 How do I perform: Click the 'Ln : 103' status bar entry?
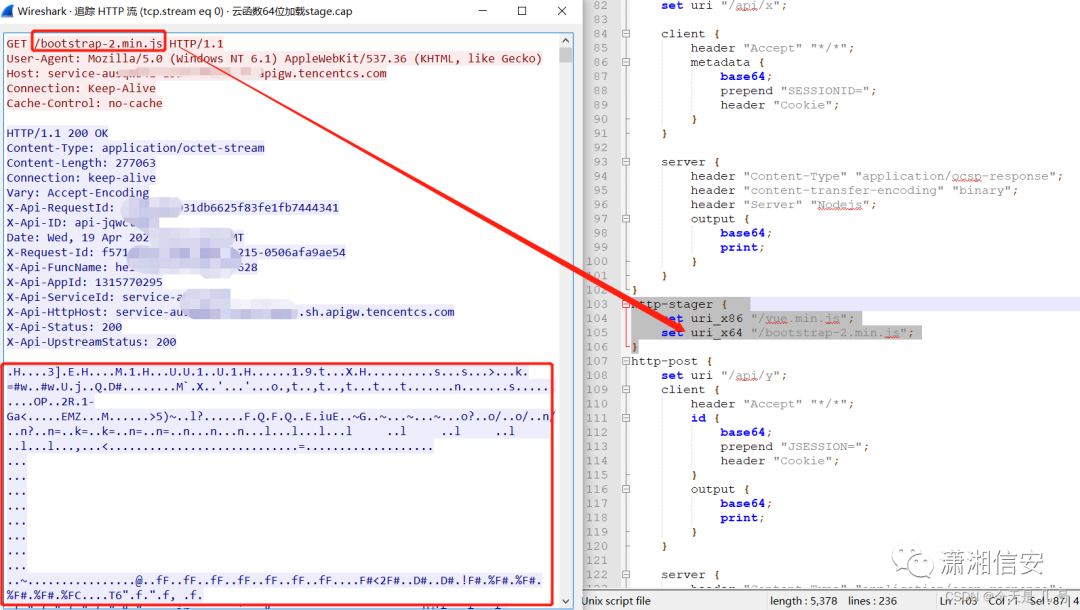(x=959, y=601)
